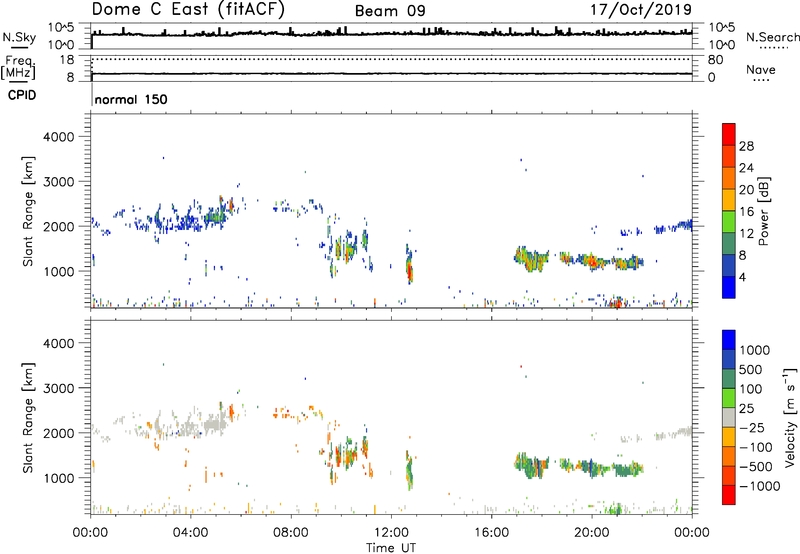Click the gray velocity colorbar segment between 25 and -25
This screenshot has width=800, height=554.
coord(729,417)
